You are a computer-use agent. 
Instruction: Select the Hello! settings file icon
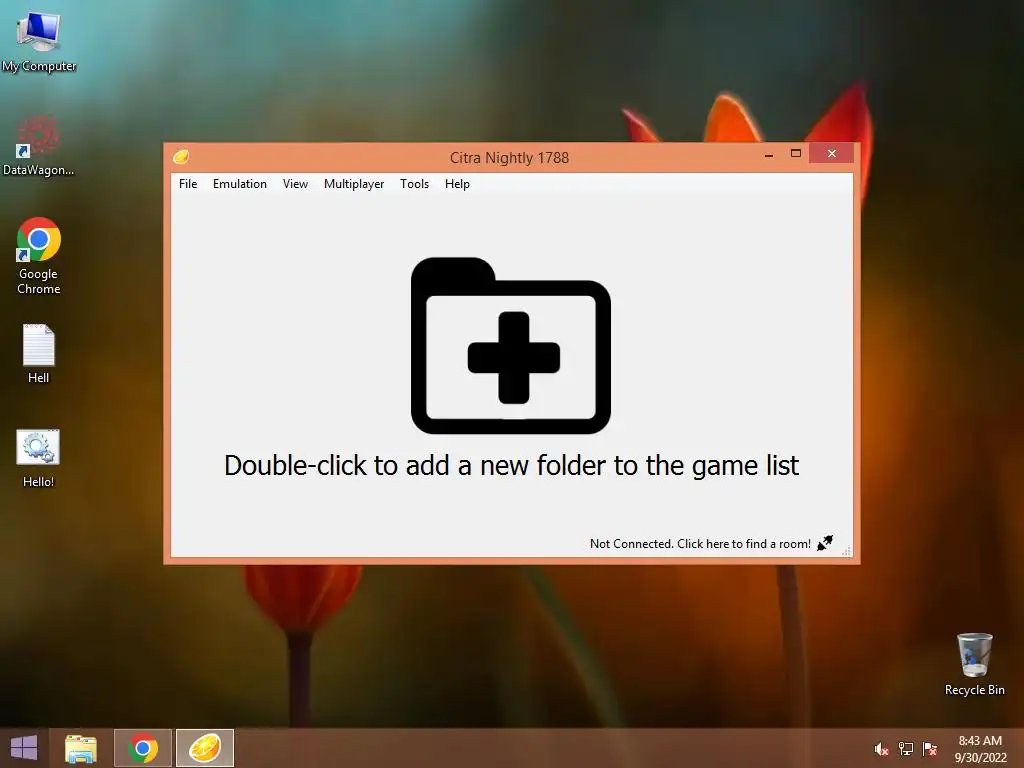click(39, 458)
